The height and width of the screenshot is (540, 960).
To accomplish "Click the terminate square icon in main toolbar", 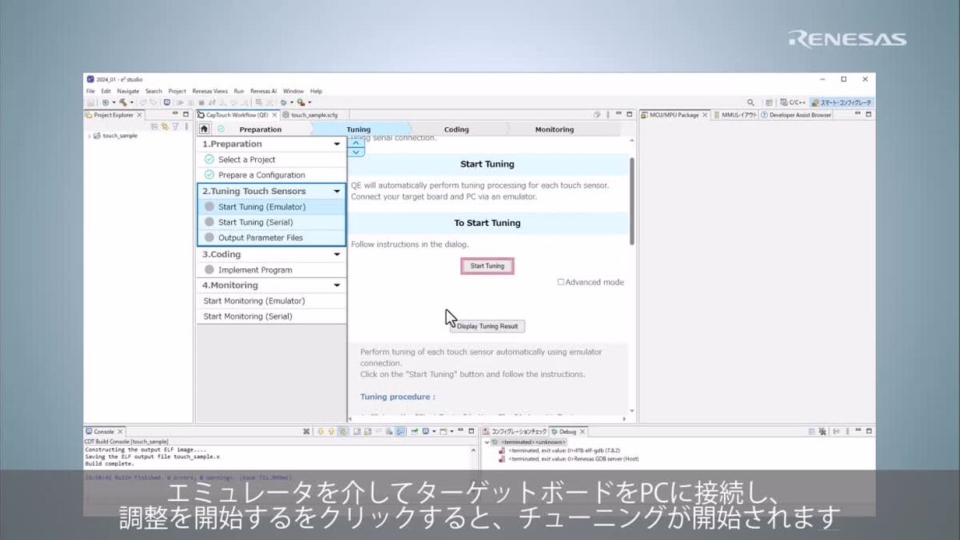I will [201, 102].
